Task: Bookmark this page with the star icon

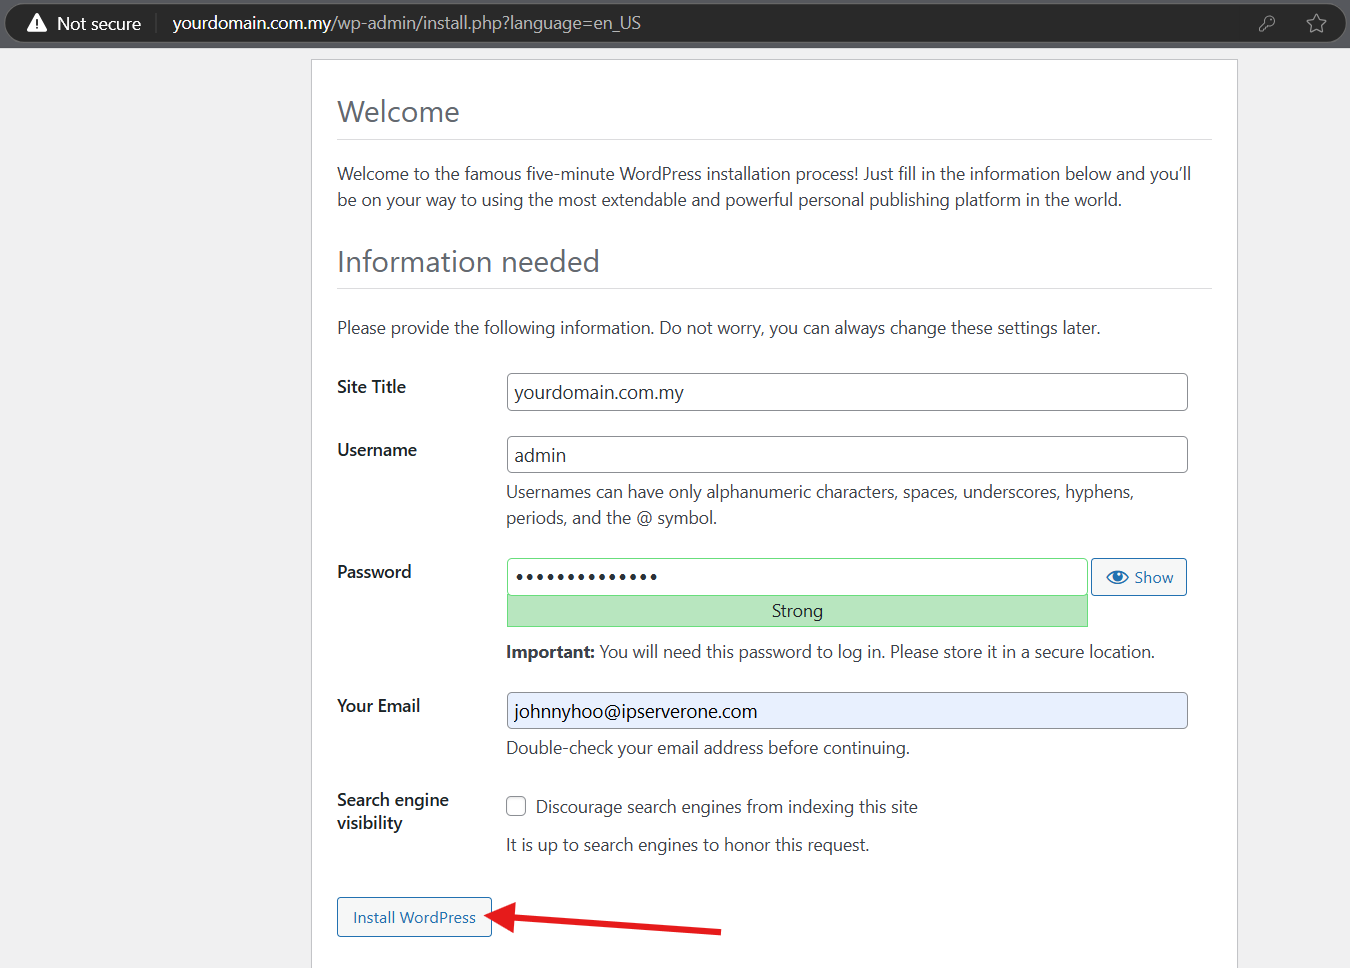Action: (x=1316, y=23)
